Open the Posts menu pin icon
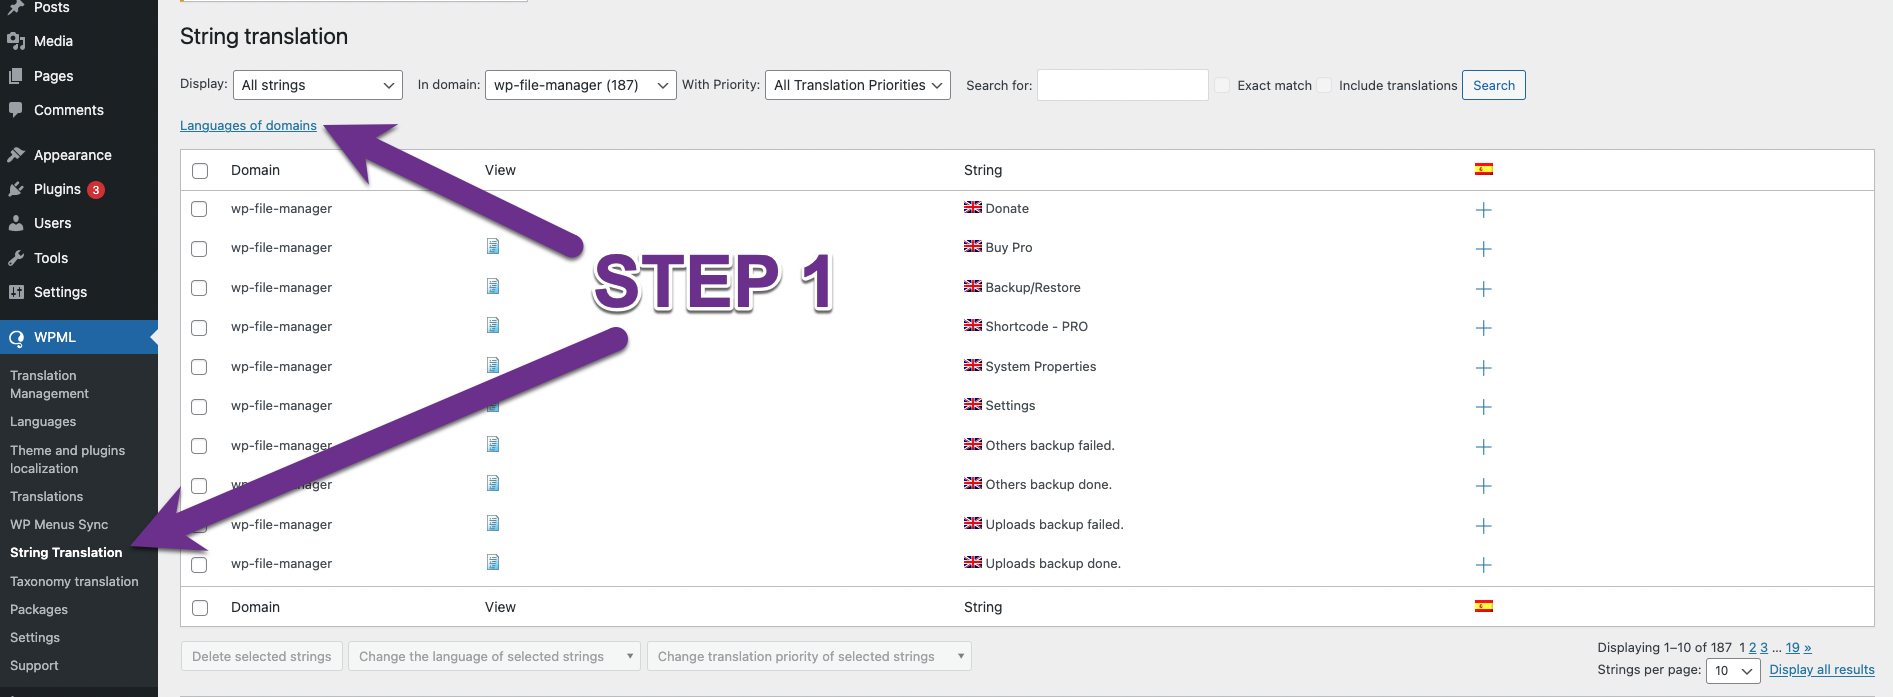1893x697 pixels. point(16,7)
